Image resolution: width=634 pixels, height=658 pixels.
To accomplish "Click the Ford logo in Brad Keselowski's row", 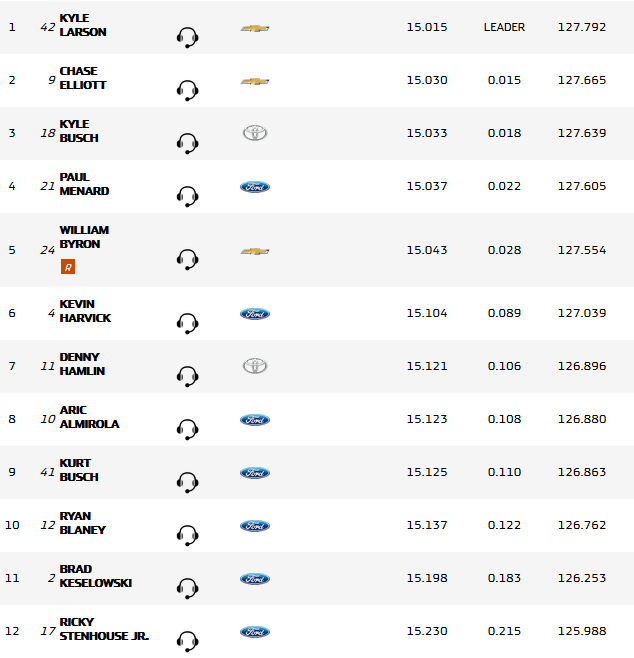I will 255,579.
